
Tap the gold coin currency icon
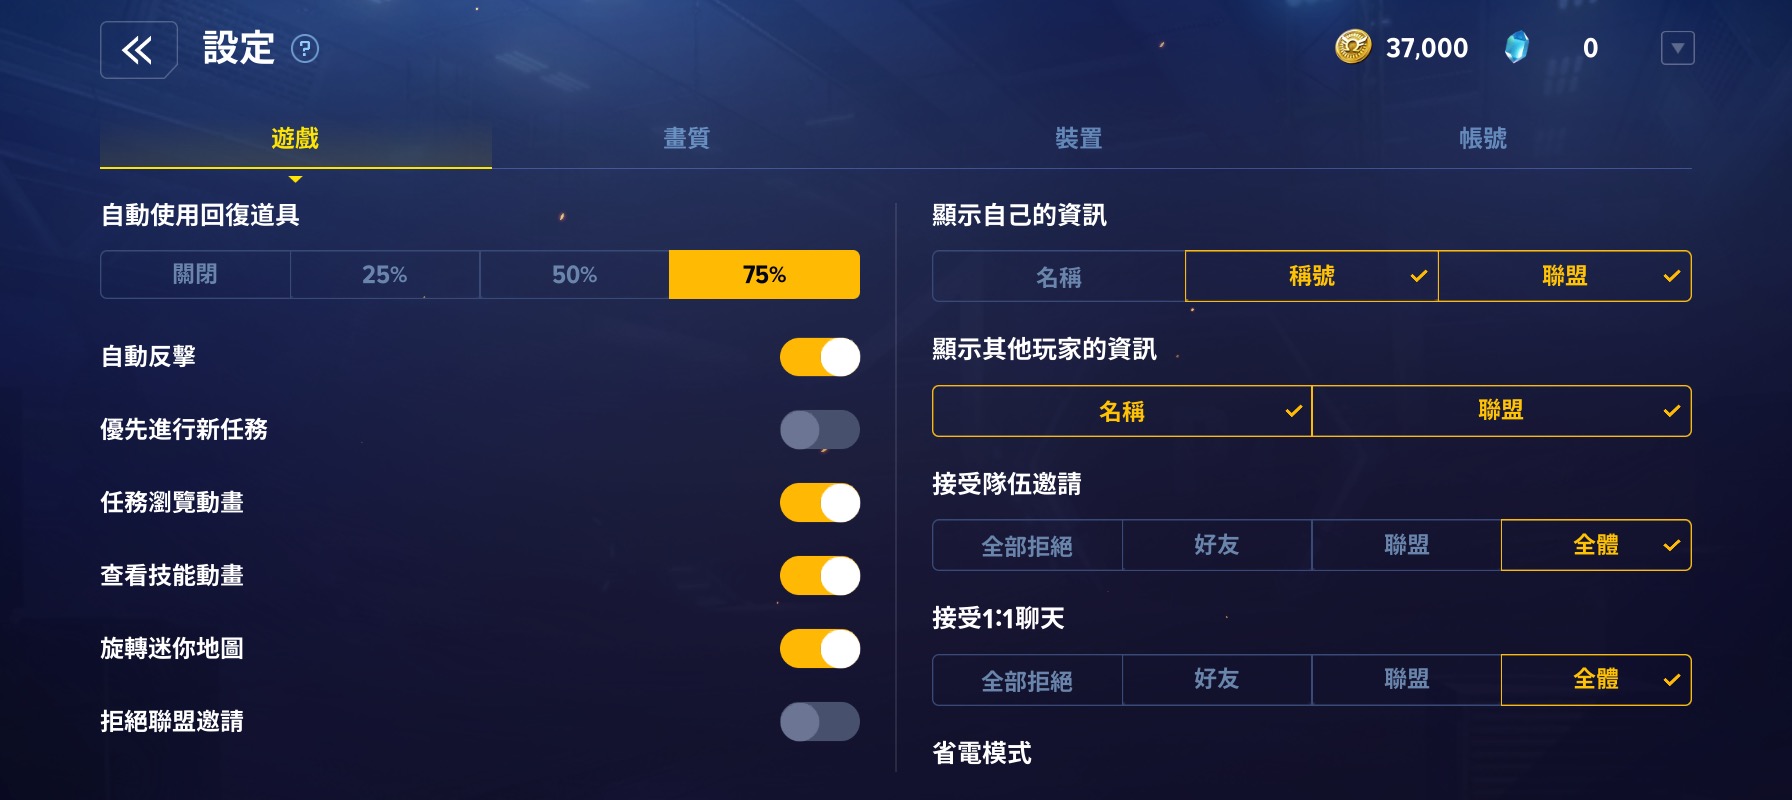click(1352, 47)
